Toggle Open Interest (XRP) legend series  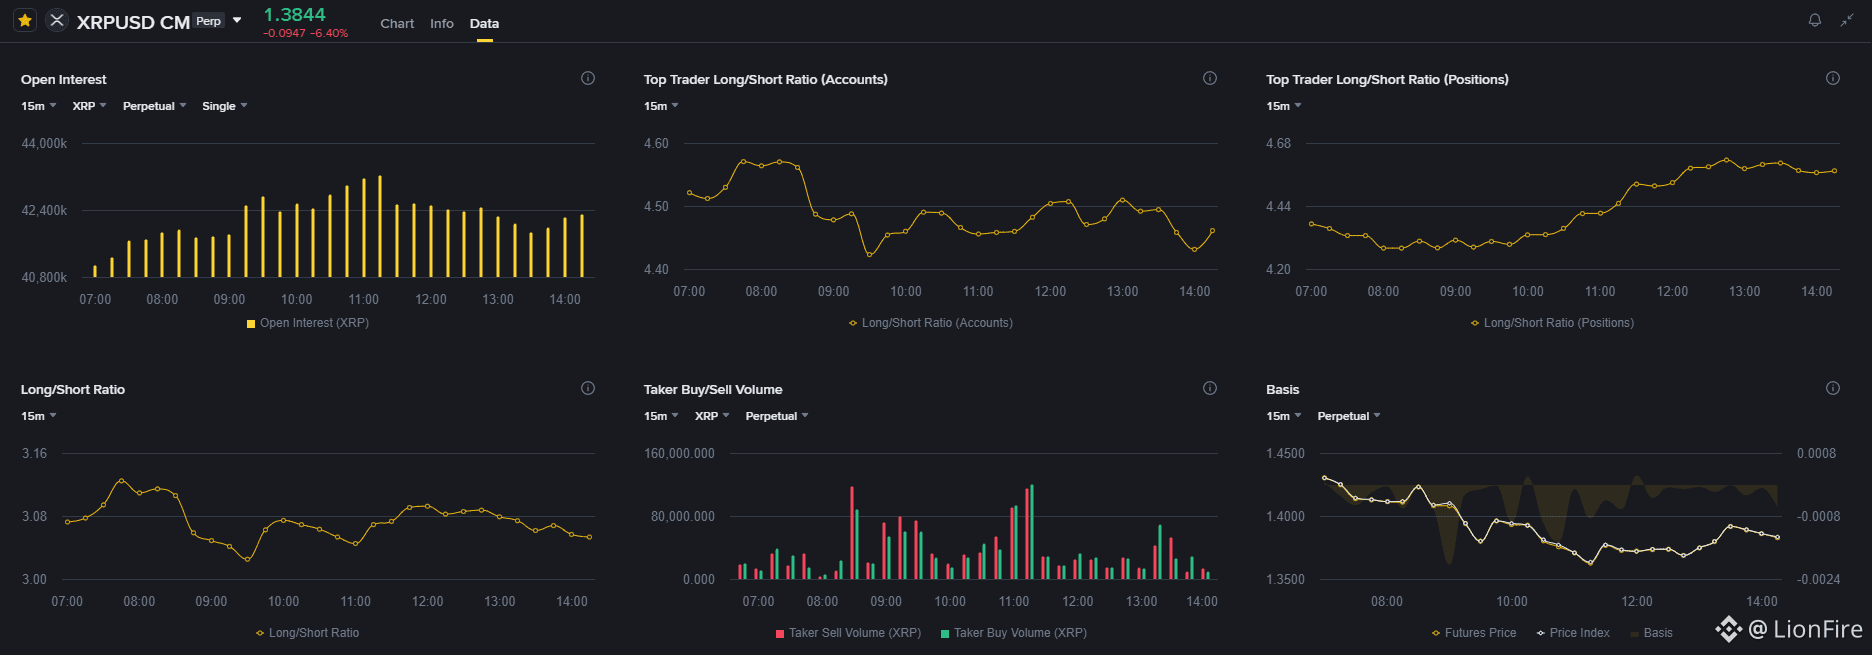click(x=308, y=323)
